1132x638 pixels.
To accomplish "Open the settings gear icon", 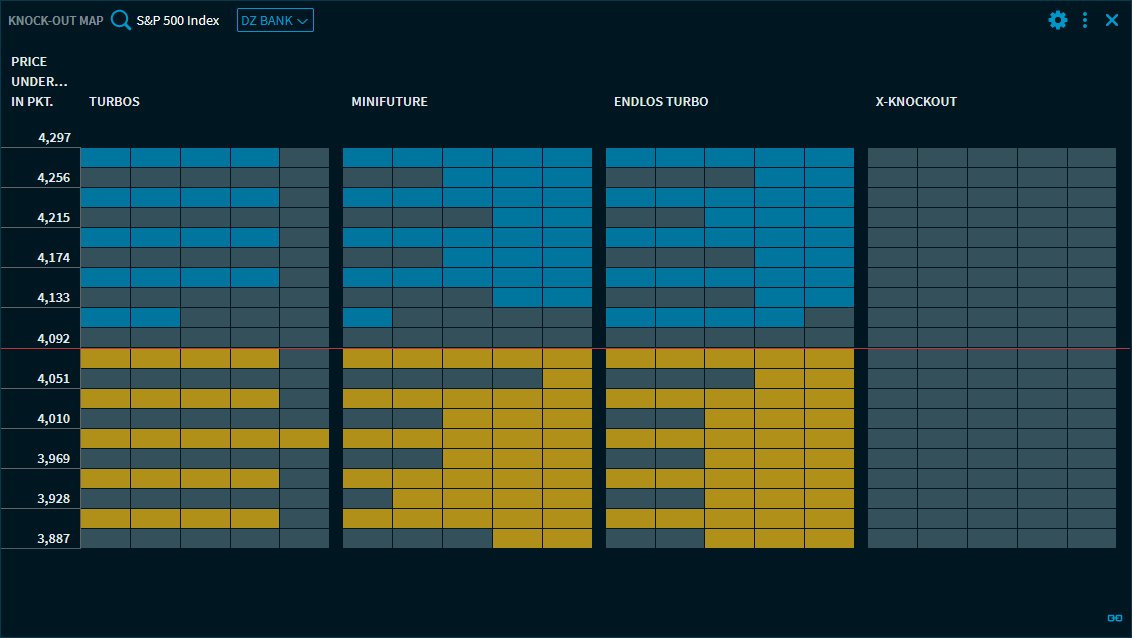I will (1057, 20).
